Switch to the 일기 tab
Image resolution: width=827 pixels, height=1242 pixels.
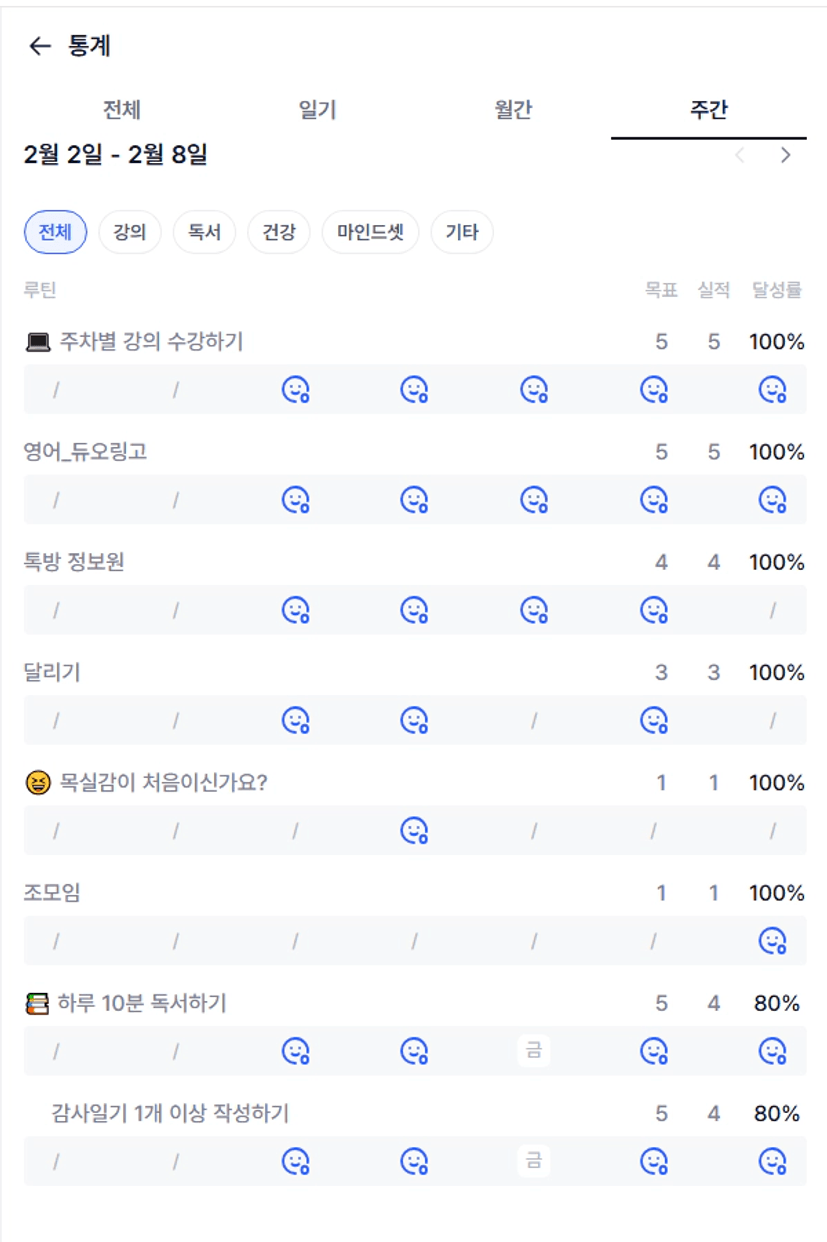(x=317, y=110)
